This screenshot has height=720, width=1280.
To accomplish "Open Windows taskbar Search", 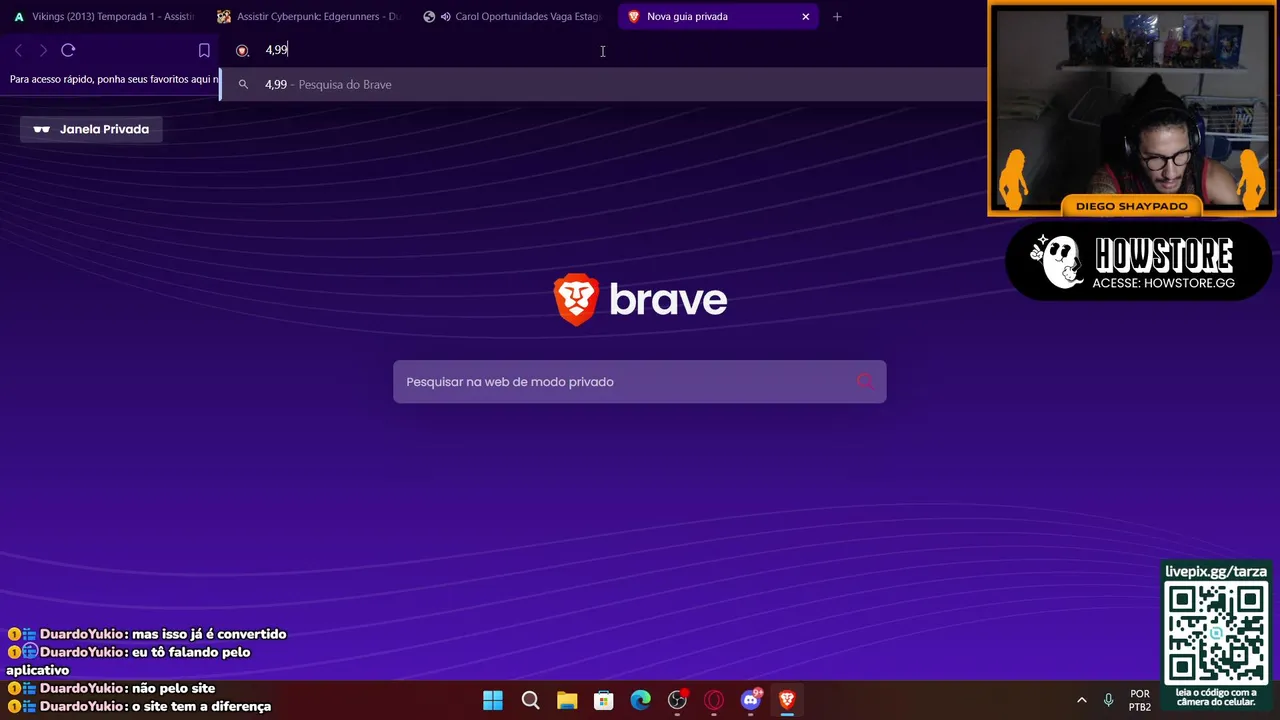I will coord(530,700).
